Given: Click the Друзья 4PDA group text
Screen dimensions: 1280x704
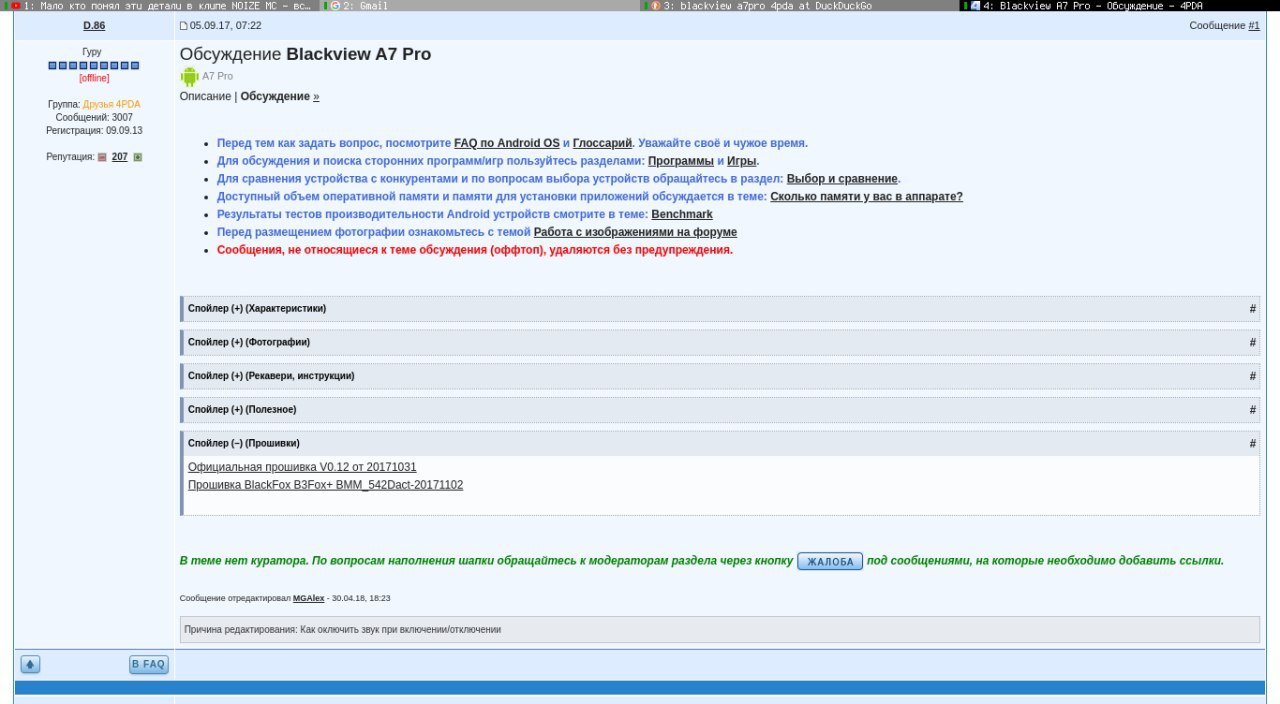Looking at the screenshot, I should point(112,104).
